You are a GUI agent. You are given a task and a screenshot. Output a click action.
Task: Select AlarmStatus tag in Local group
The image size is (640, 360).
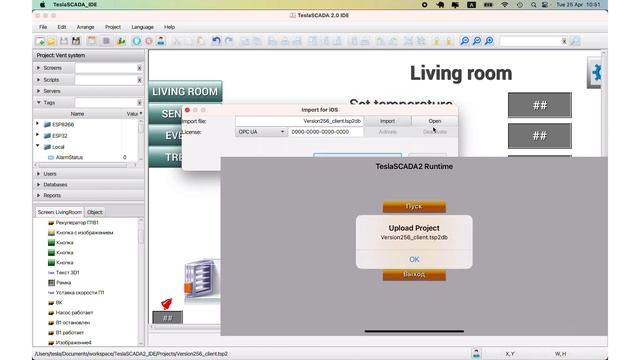click(69, 157)
